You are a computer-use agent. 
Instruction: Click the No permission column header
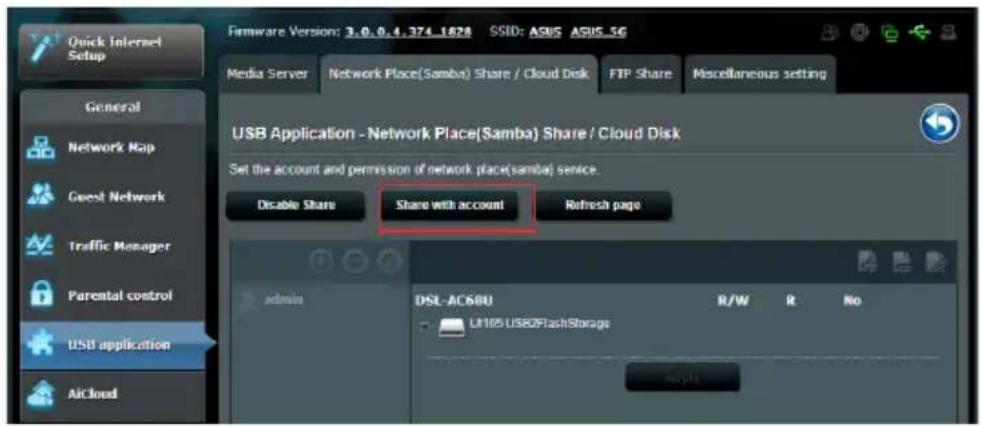[852, 301]
